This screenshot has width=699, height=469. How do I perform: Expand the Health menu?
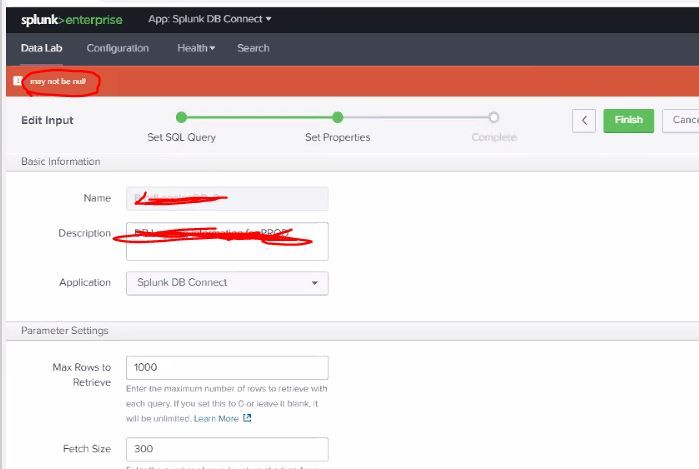click(x=196, y=48)
